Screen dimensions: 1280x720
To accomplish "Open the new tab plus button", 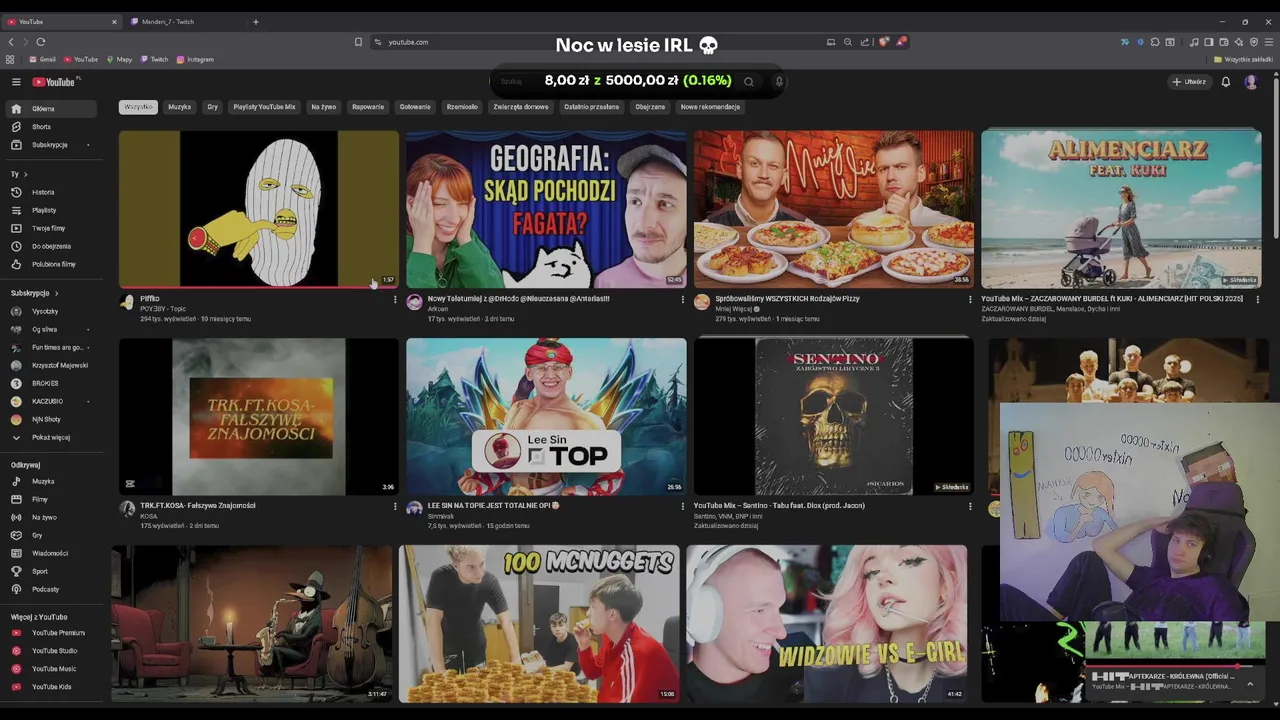I will coord(255,22).
